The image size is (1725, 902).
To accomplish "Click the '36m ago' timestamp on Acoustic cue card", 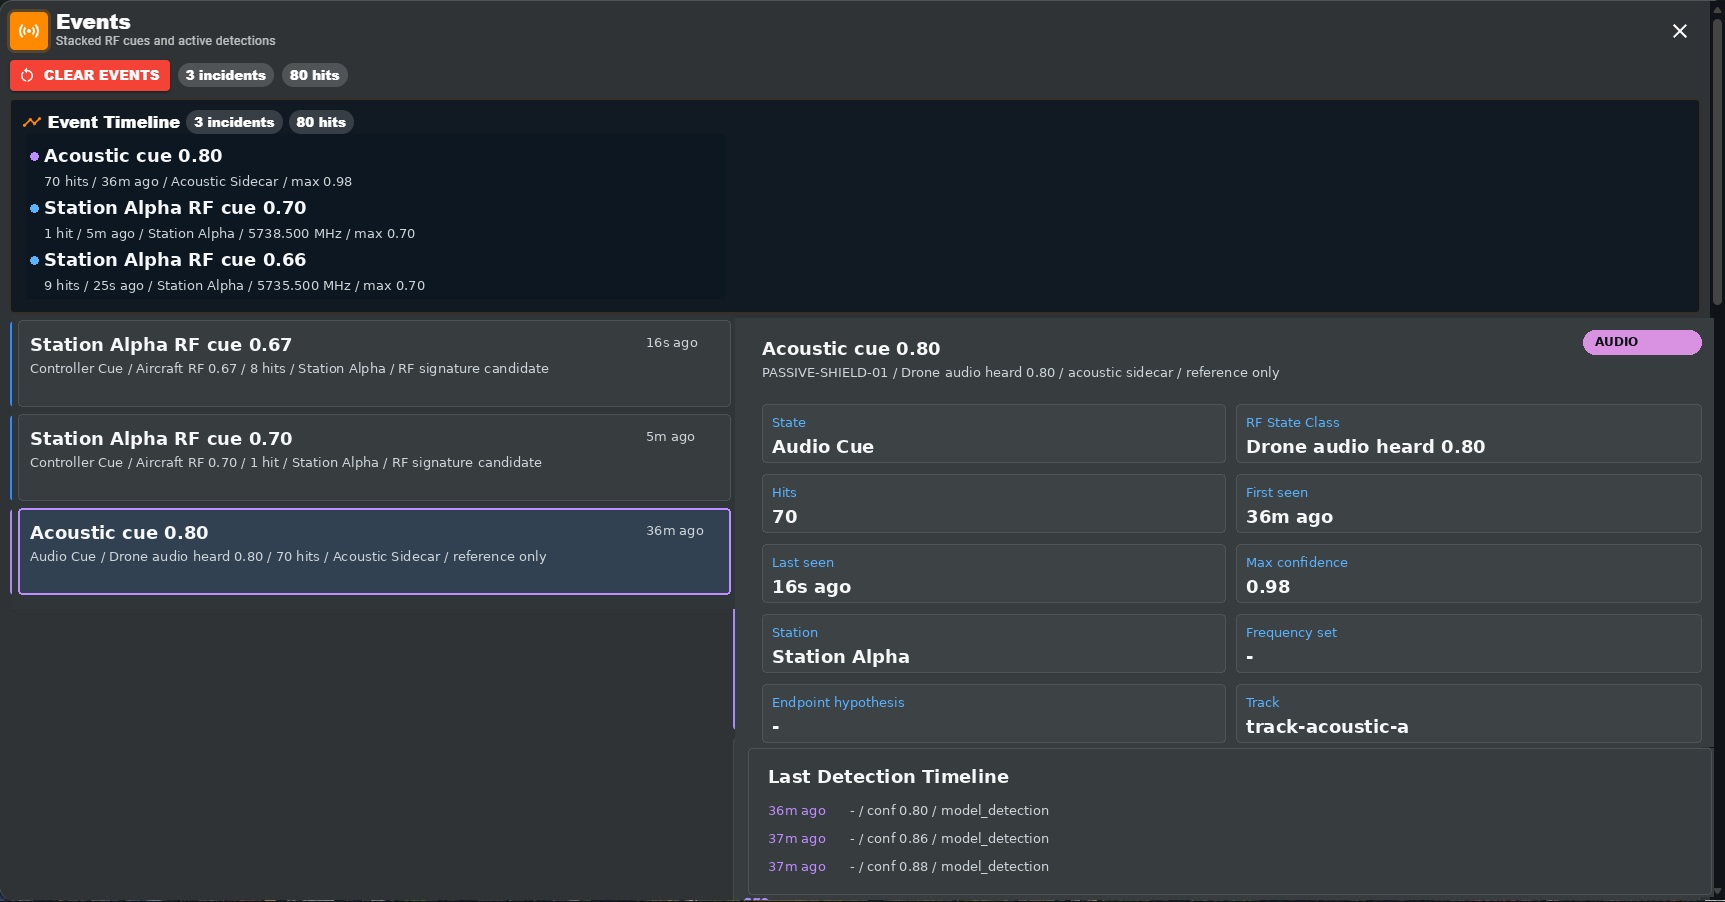I will [x=675, y=530].
